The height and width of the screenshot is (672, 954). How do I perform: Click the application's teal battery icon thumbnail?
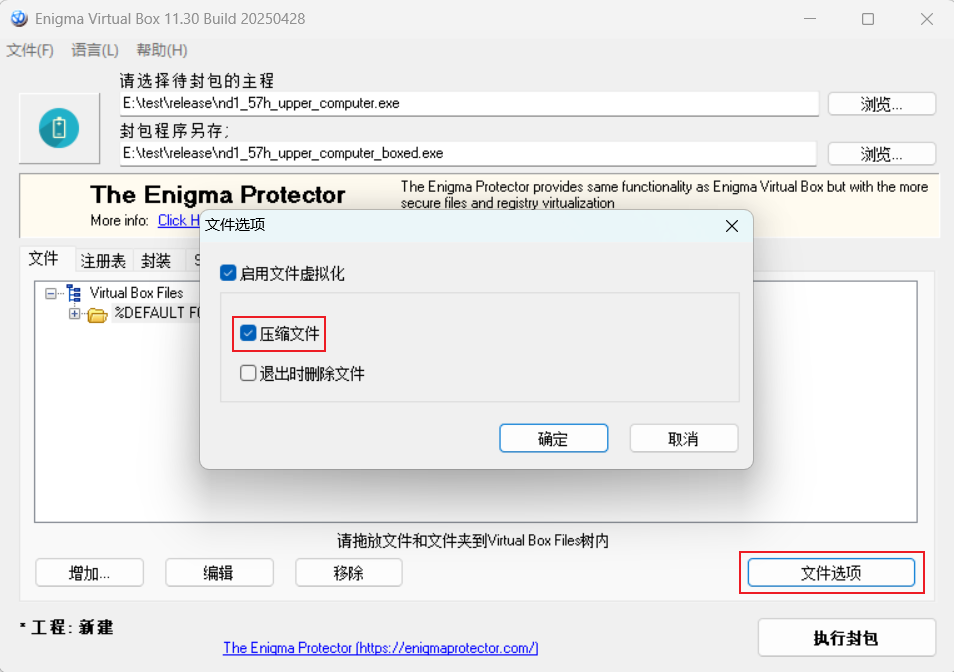tap(59, 128)
